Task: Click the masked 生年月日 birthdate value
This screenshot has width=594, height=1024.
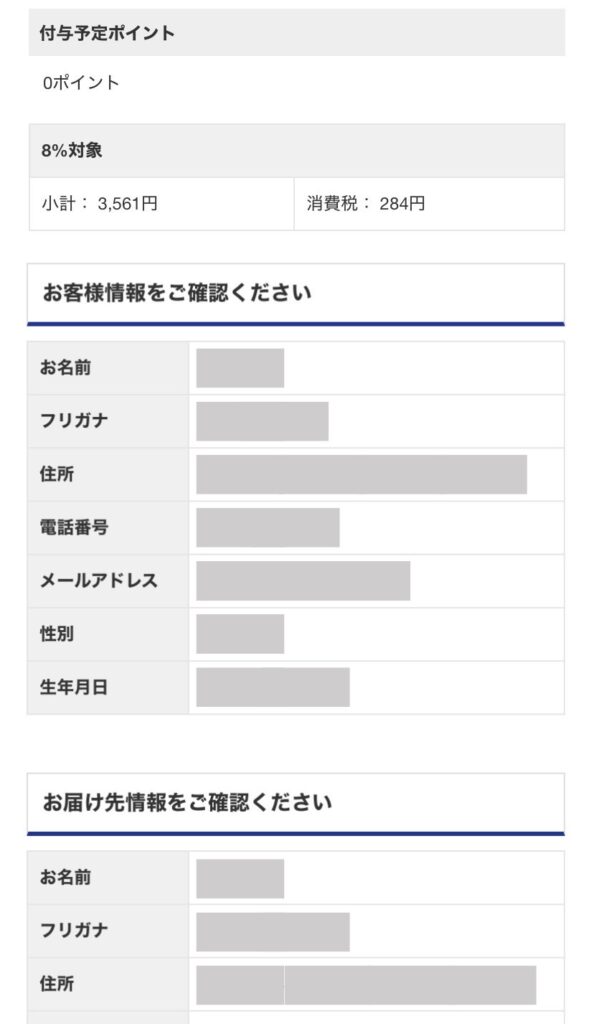Action: (x=272, y=687)
